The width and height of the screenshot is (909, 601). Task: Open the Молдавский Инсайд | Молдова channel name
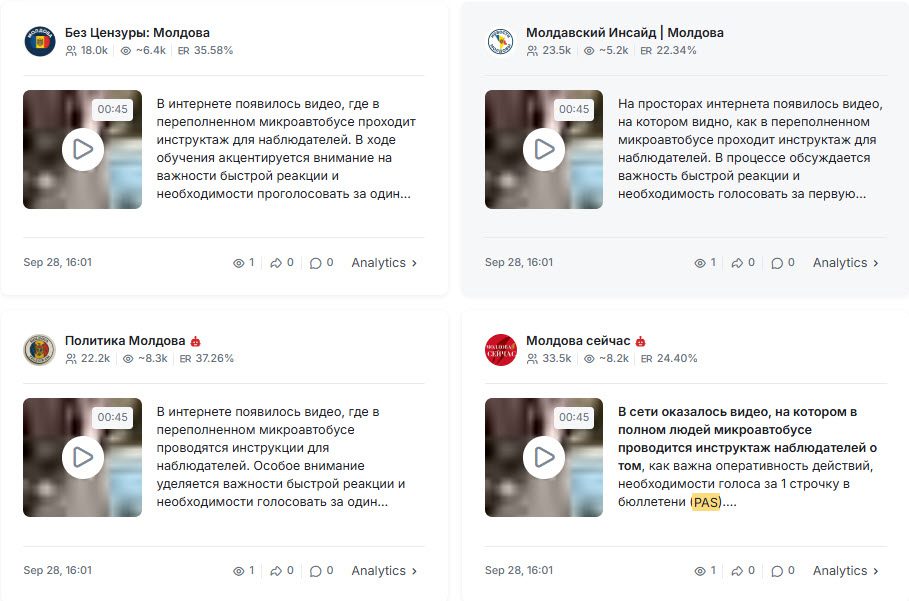point(624,33)
